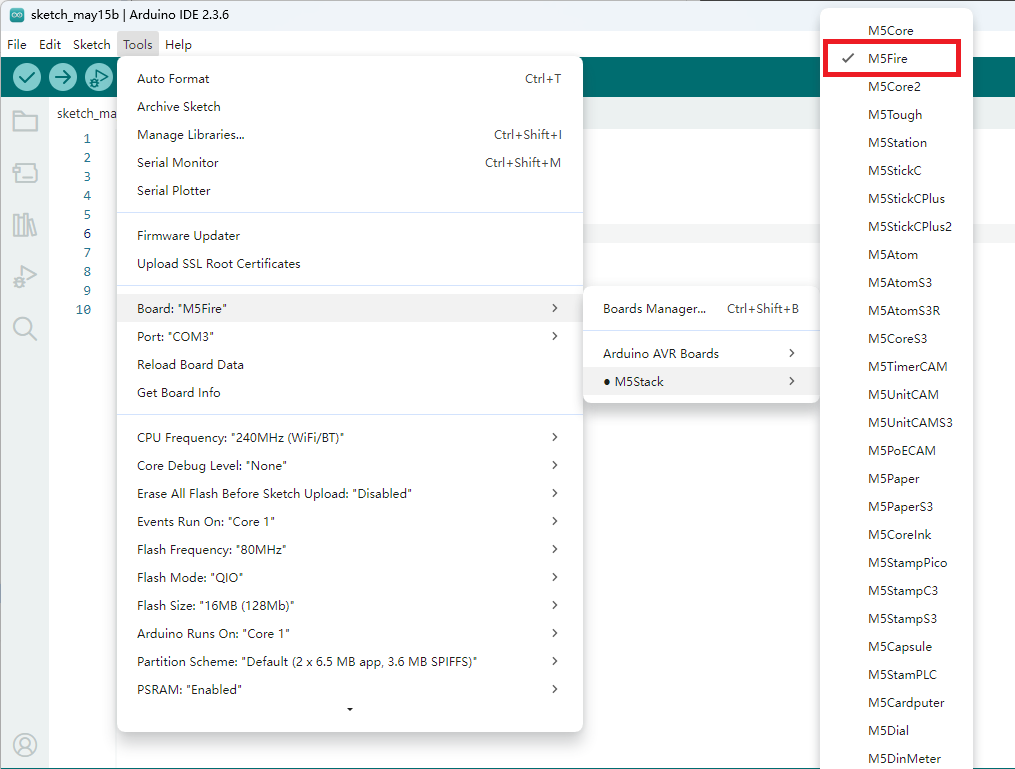Start Debugging with the toolbar play-bug icon
1015x769 pixels.
coord(98,78)
